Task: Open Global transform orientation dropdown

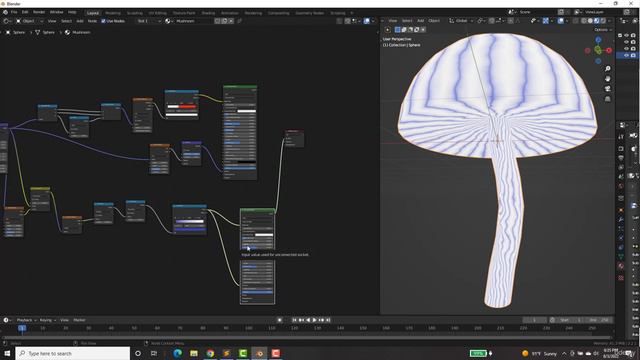Action: click(462, 20)
